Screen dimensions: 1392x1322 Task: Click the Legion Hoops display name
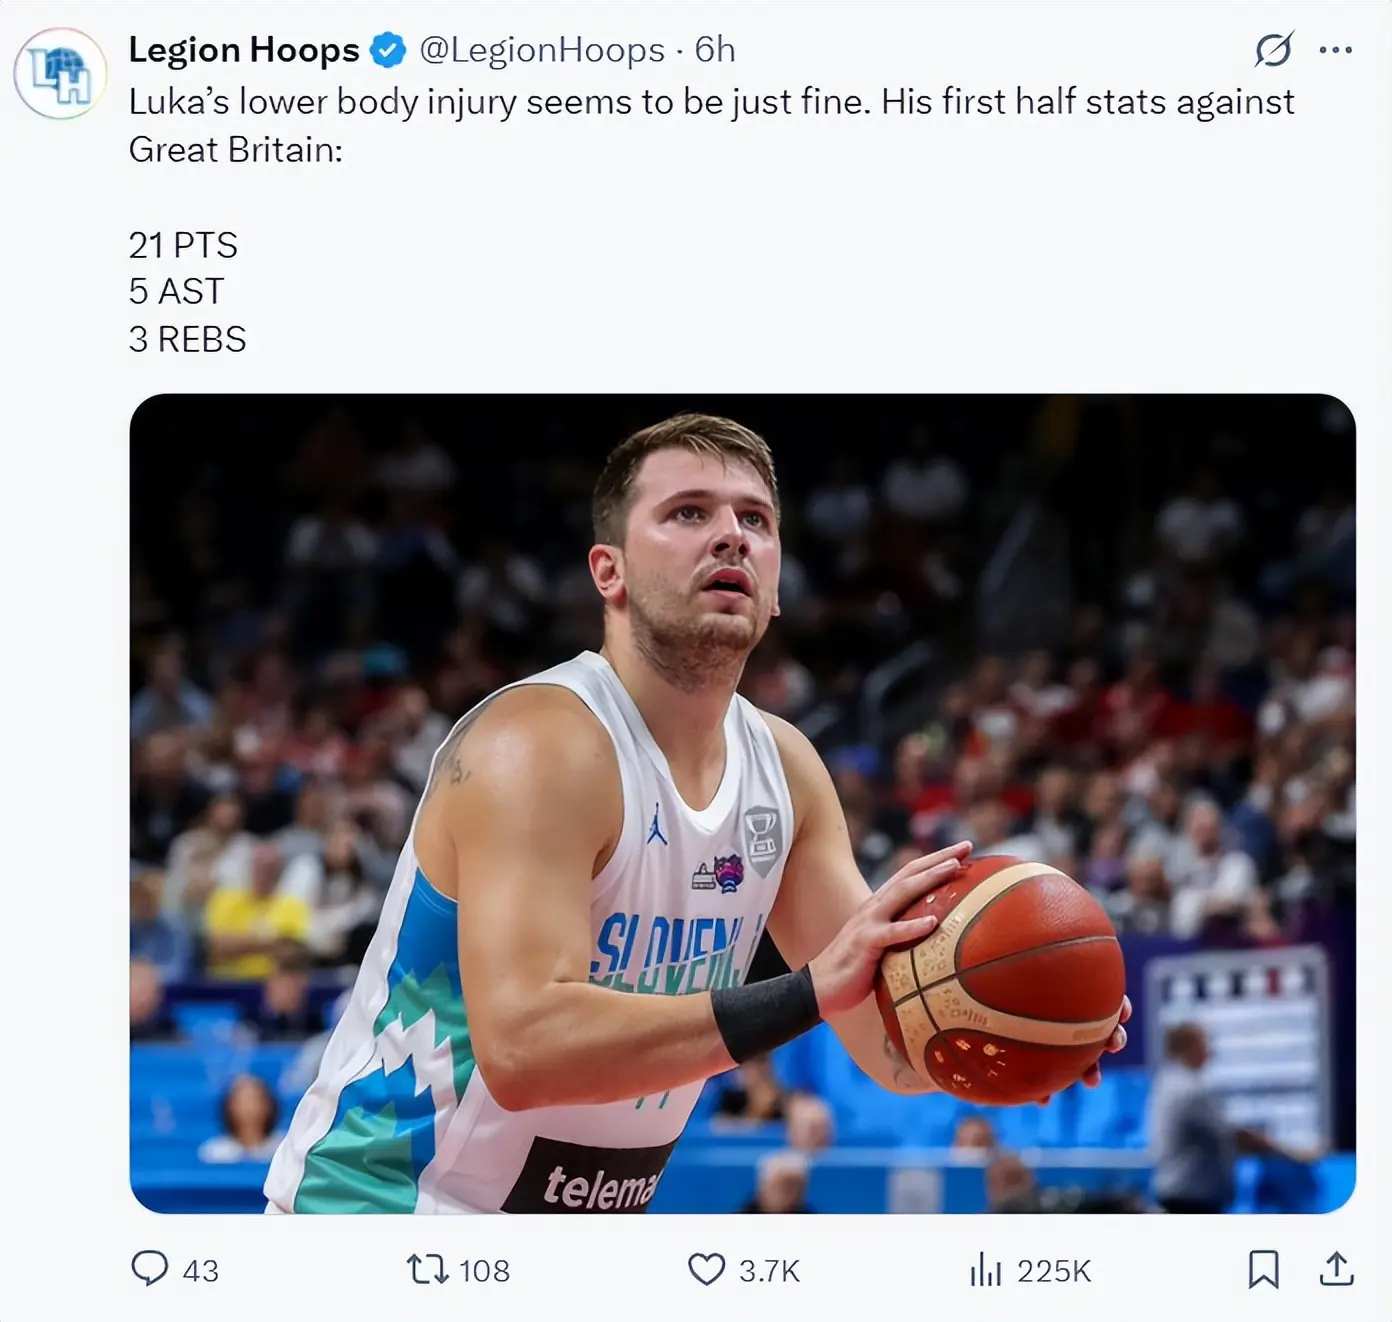243,50
